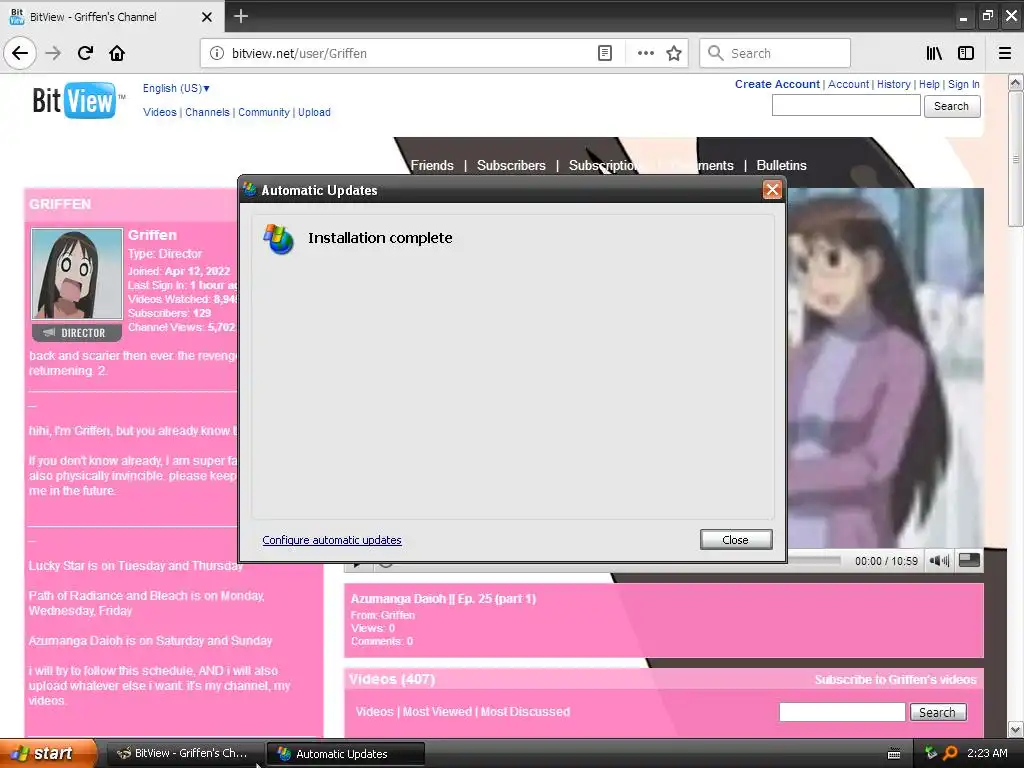Open the Upload navigation link
The image size is (1024, 768).
click(x=314, y=112)
